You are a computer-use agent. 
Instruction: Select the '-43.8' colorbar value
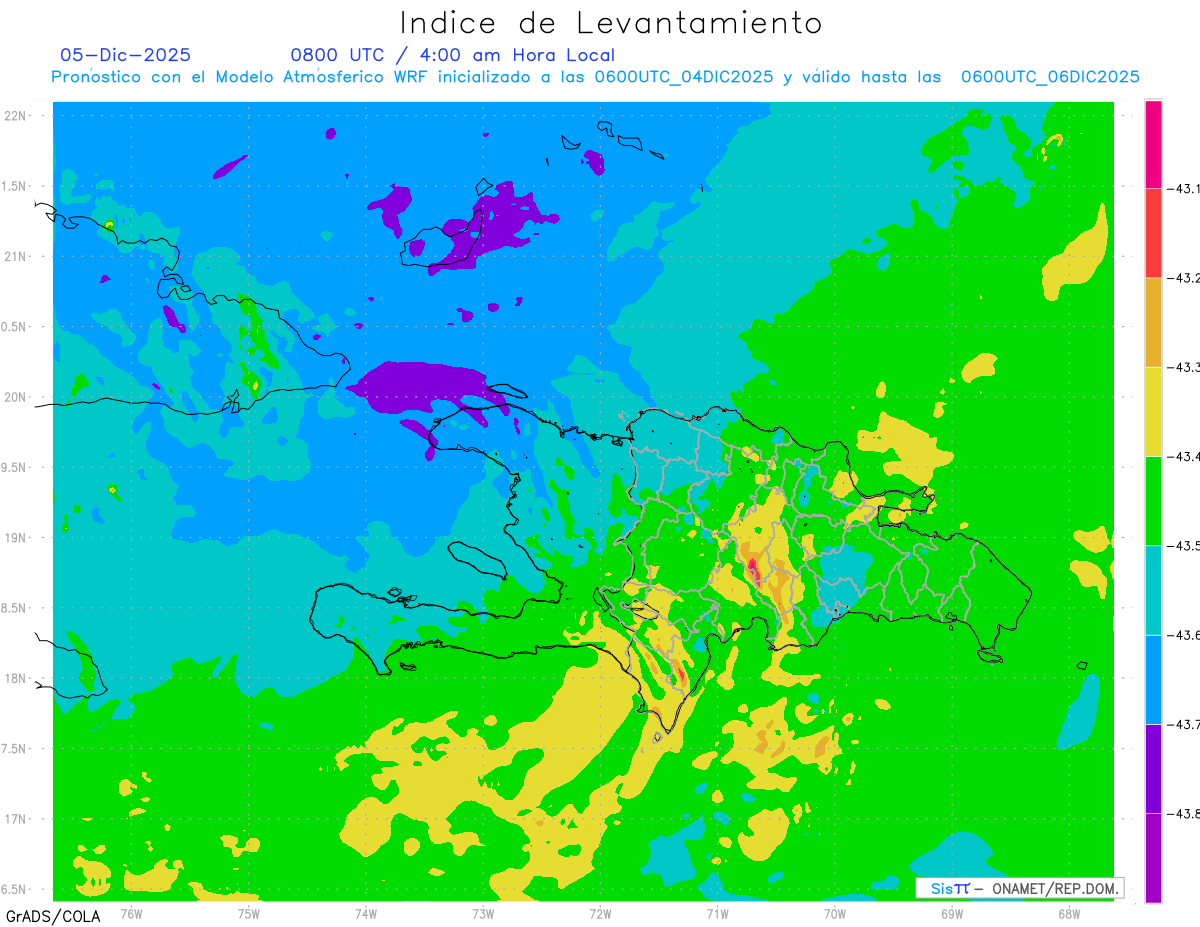[x=1184, y=813]
